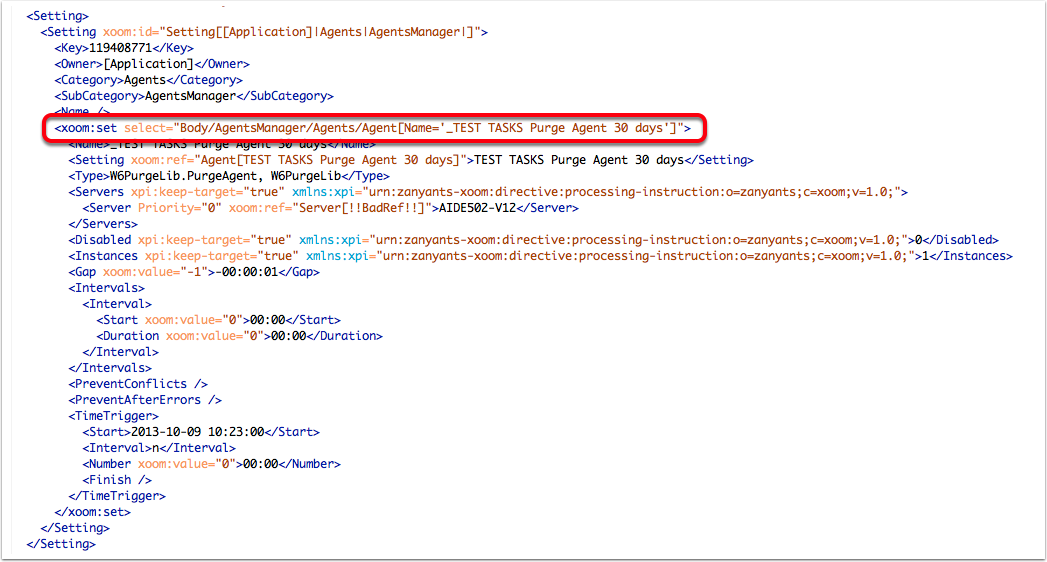Click the PreventAfterErrors empty tag
The image size is (1047, 562).
coord(145,400)
